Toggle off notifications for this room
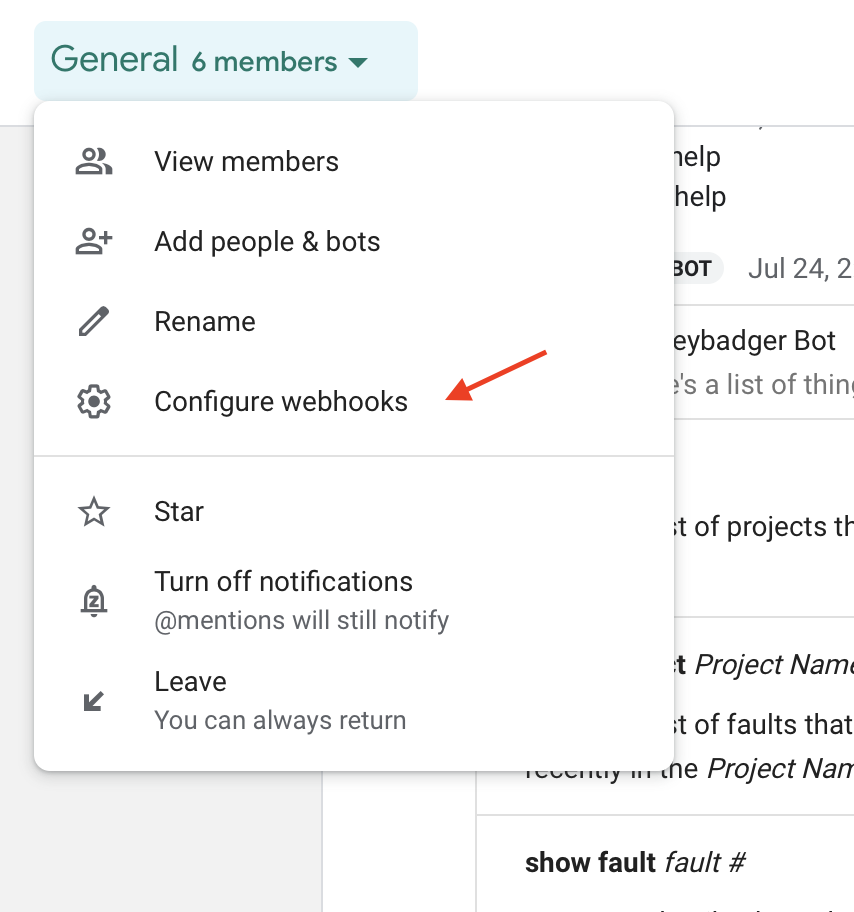Image resolution: width=854 pixels, height=912 pixels. coord(283,581)
